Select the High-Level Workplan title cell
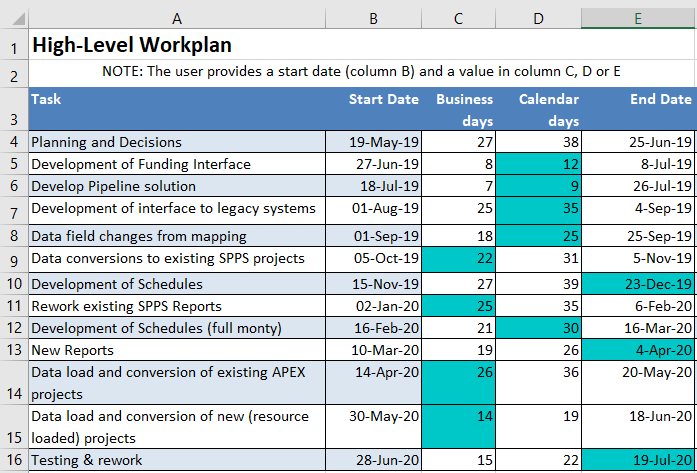Screen dimensions: 697x473 click(x=177, y=45)
